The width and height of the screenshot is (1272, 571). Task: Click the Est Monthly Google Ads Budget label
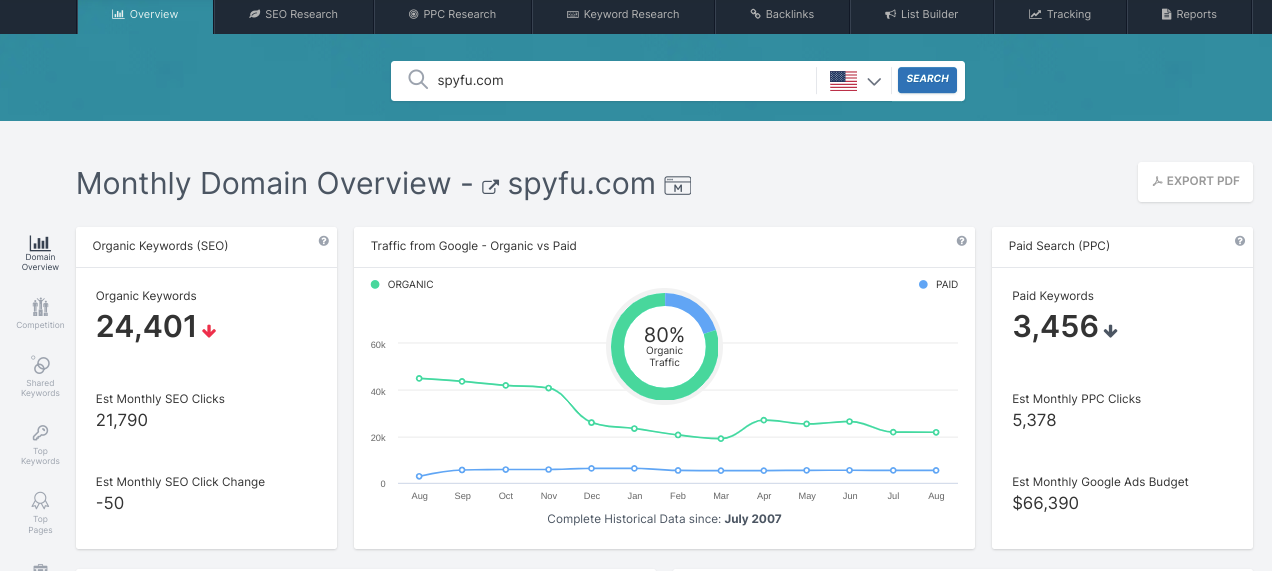click(1100, 482)
